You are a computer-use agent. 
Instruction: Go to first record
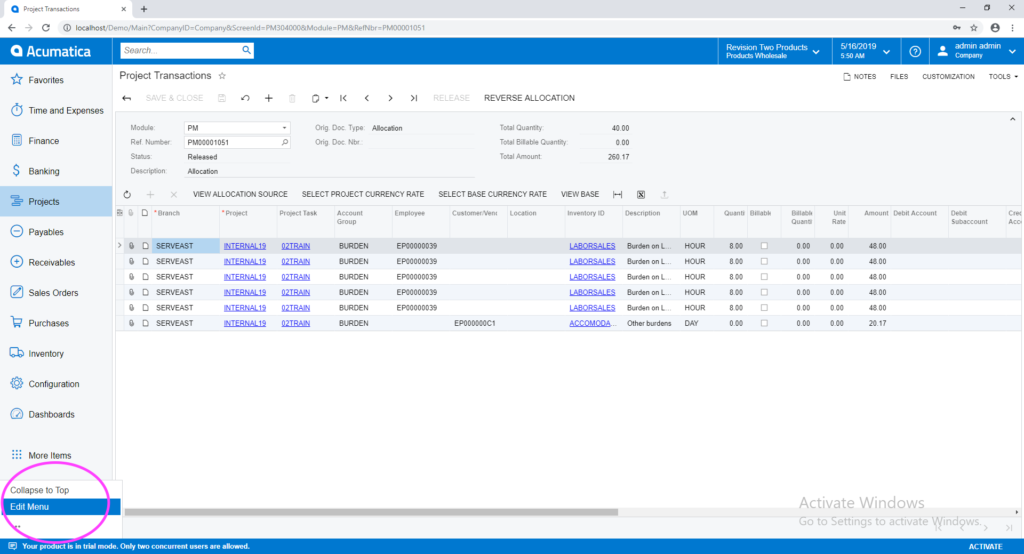[344, 98]
